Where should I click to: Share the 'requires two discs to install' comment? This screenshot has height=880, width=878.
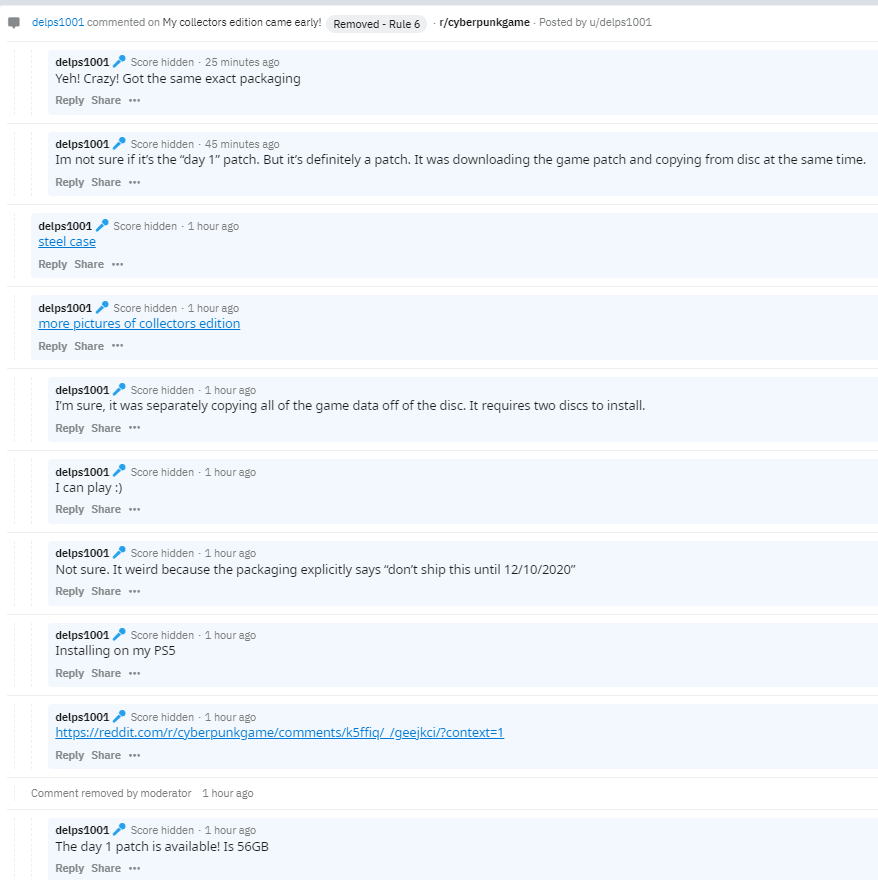pos(106,428)
